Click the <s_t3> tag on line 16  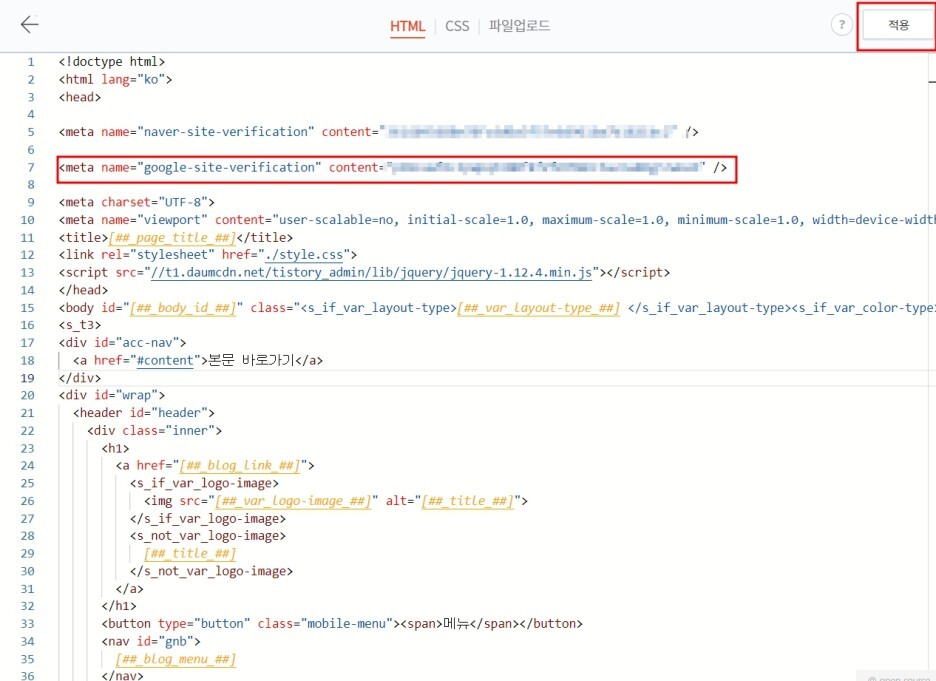click(80, 325)
